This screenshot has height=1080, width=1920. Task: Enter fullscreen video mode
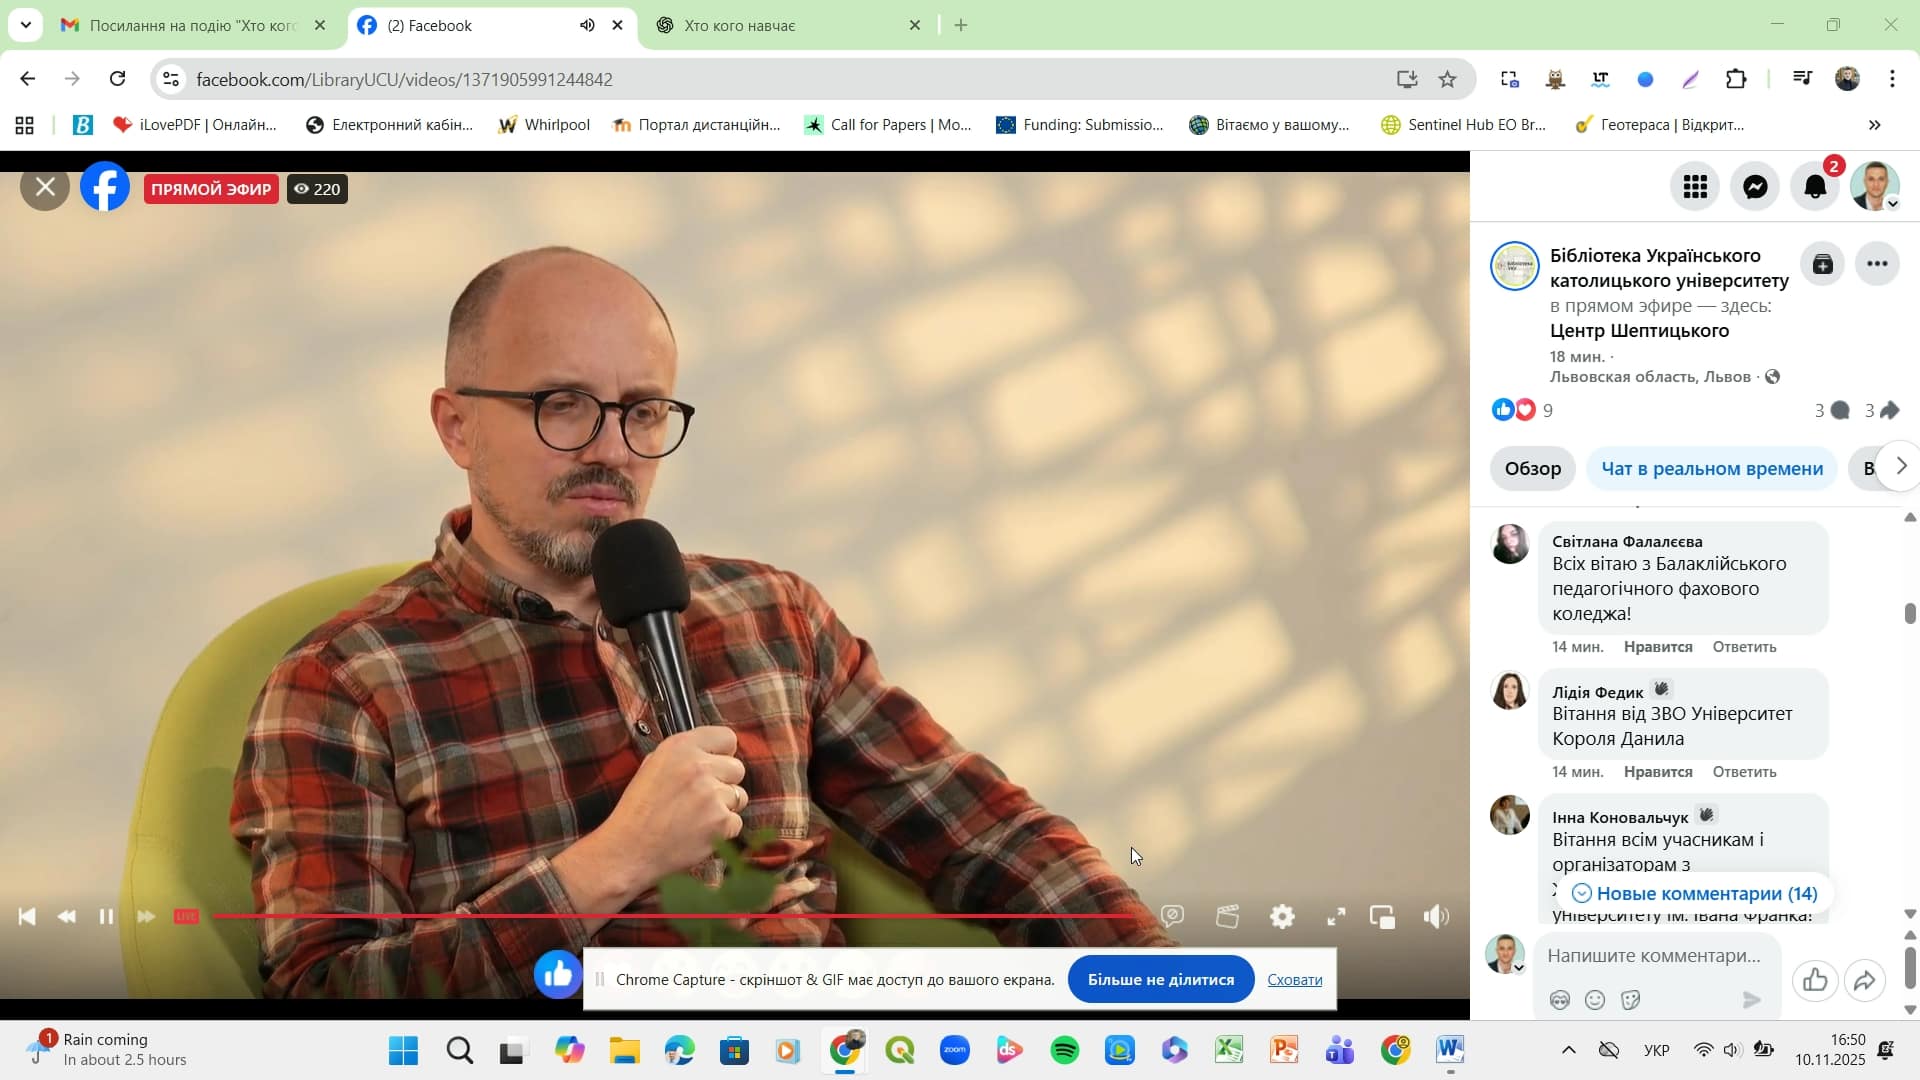tap(1336, 917)
